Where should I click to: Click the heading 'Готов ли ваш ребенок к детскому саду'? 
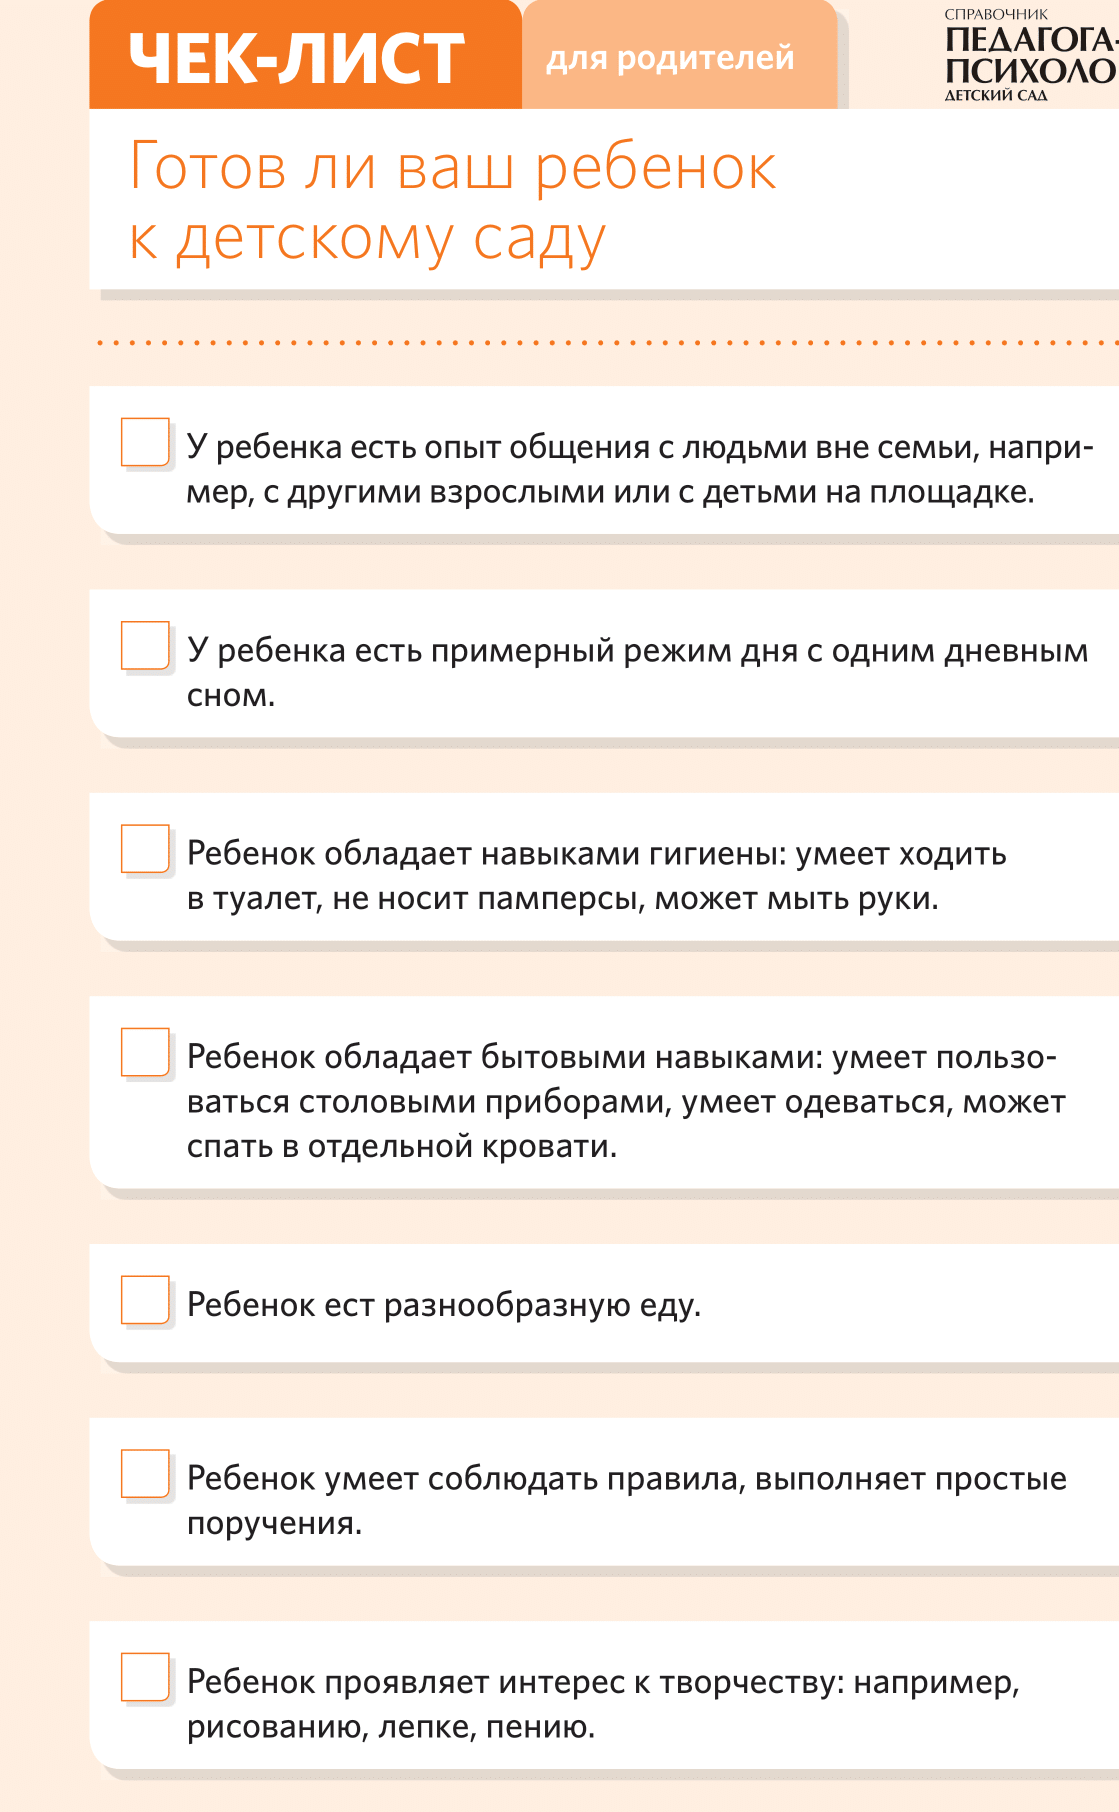click(x=452, y=203)
